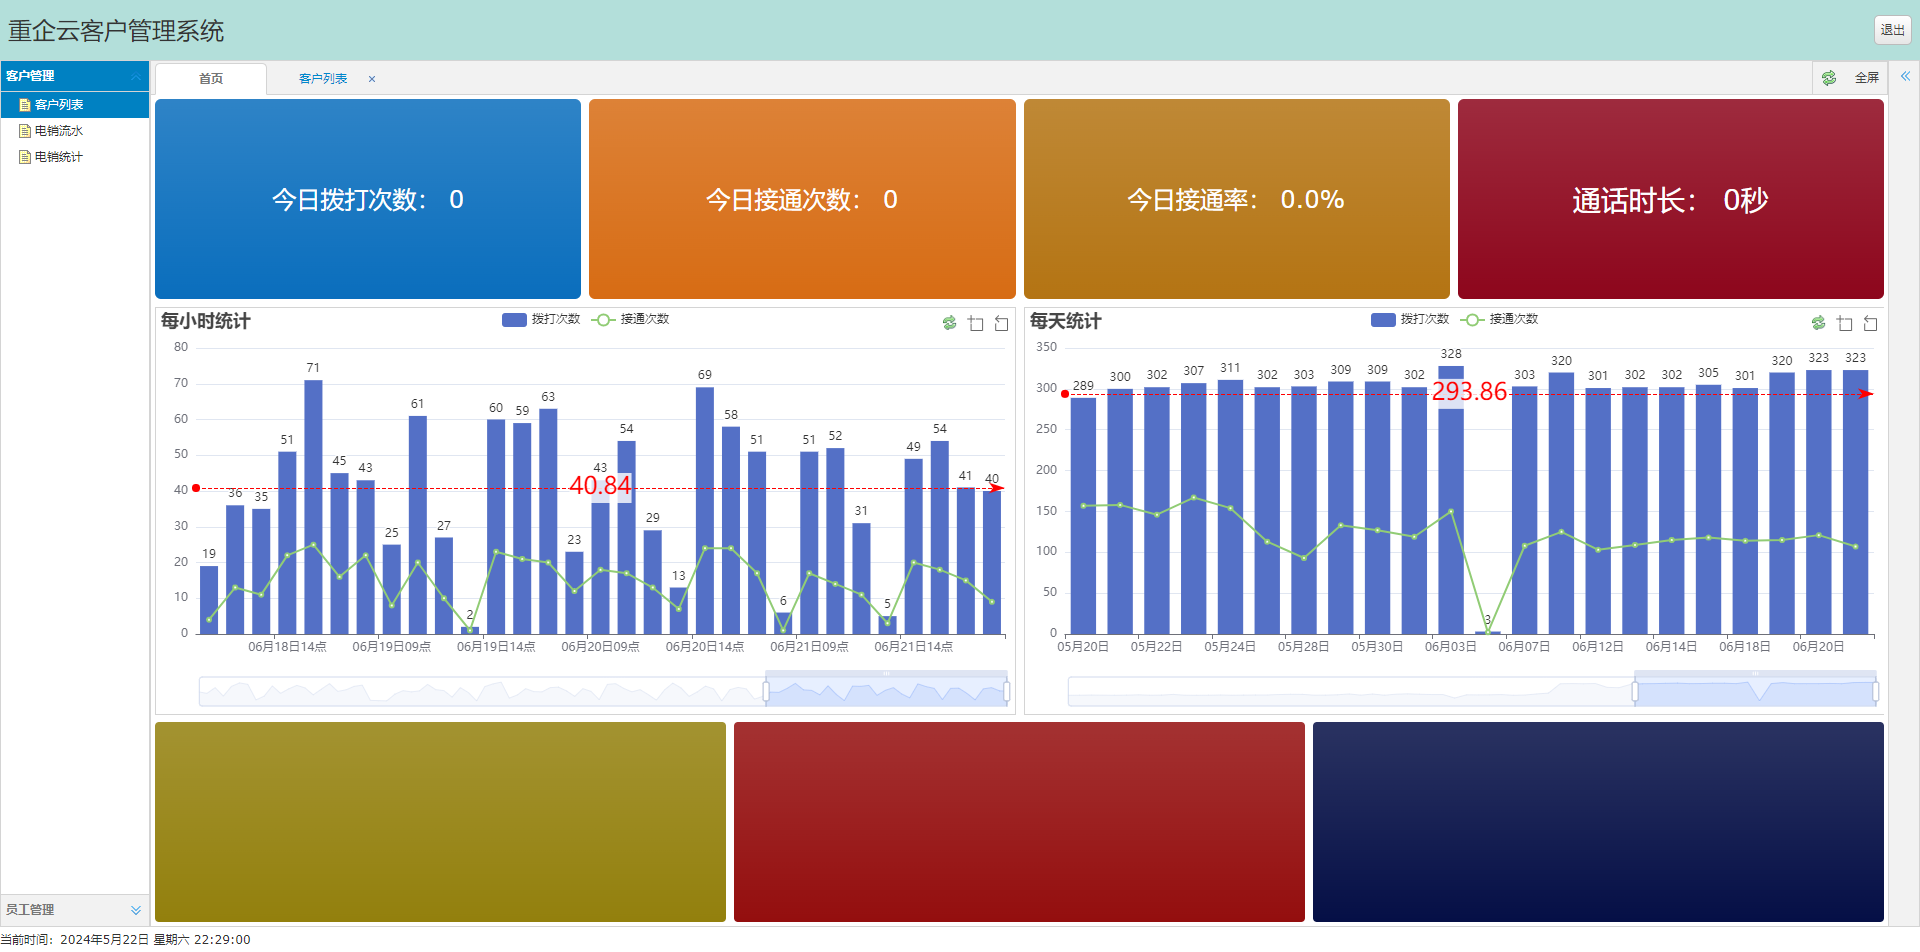Activate area zoom in 每天统计 chart
The width and height of the screenshot is (1920, 952).
(x=1845, y=323)
